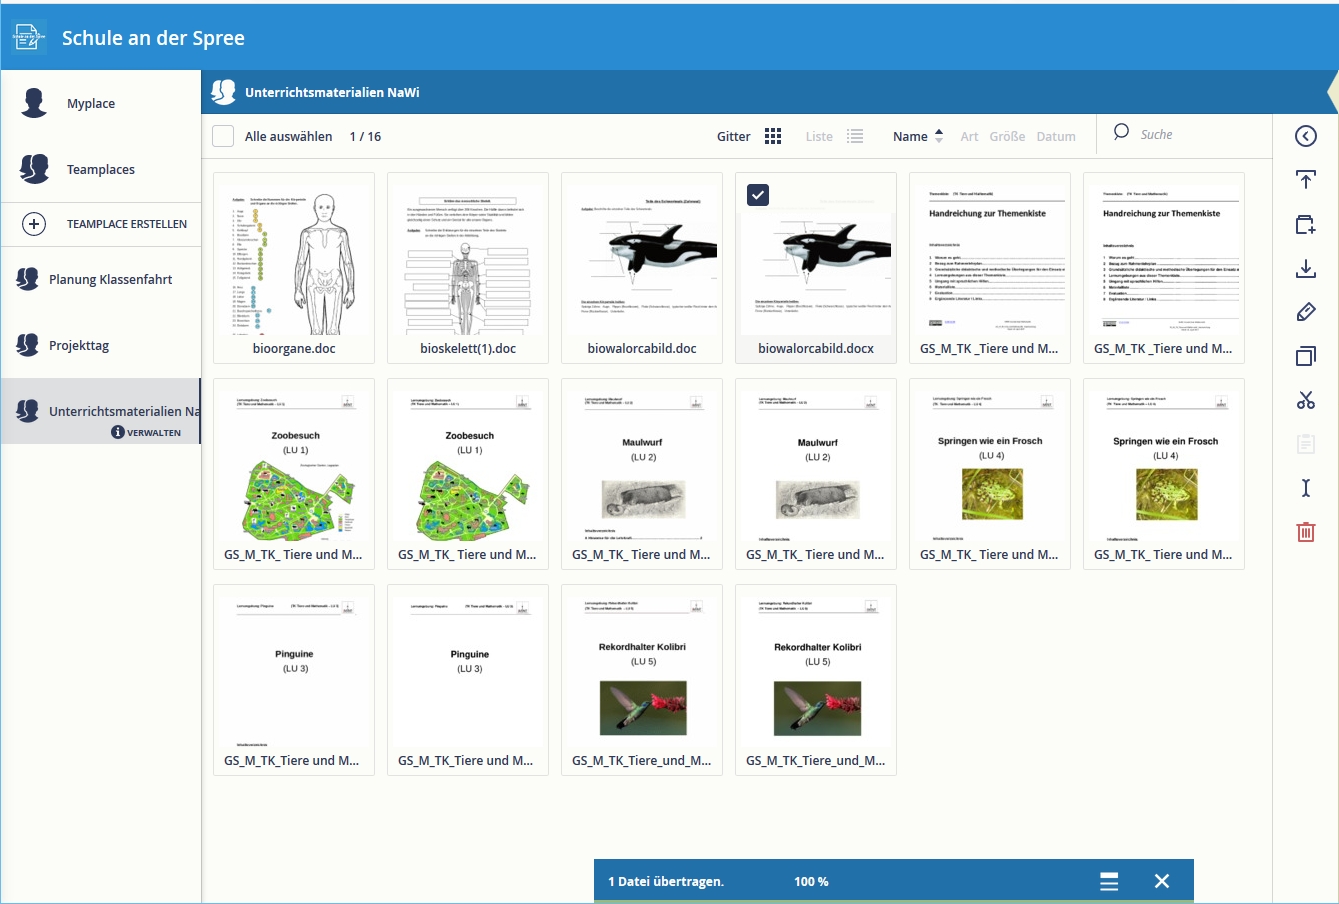Click the rename text-cursor icon
Screen dimensions: 1339x904
click(x=1305, y=488)
